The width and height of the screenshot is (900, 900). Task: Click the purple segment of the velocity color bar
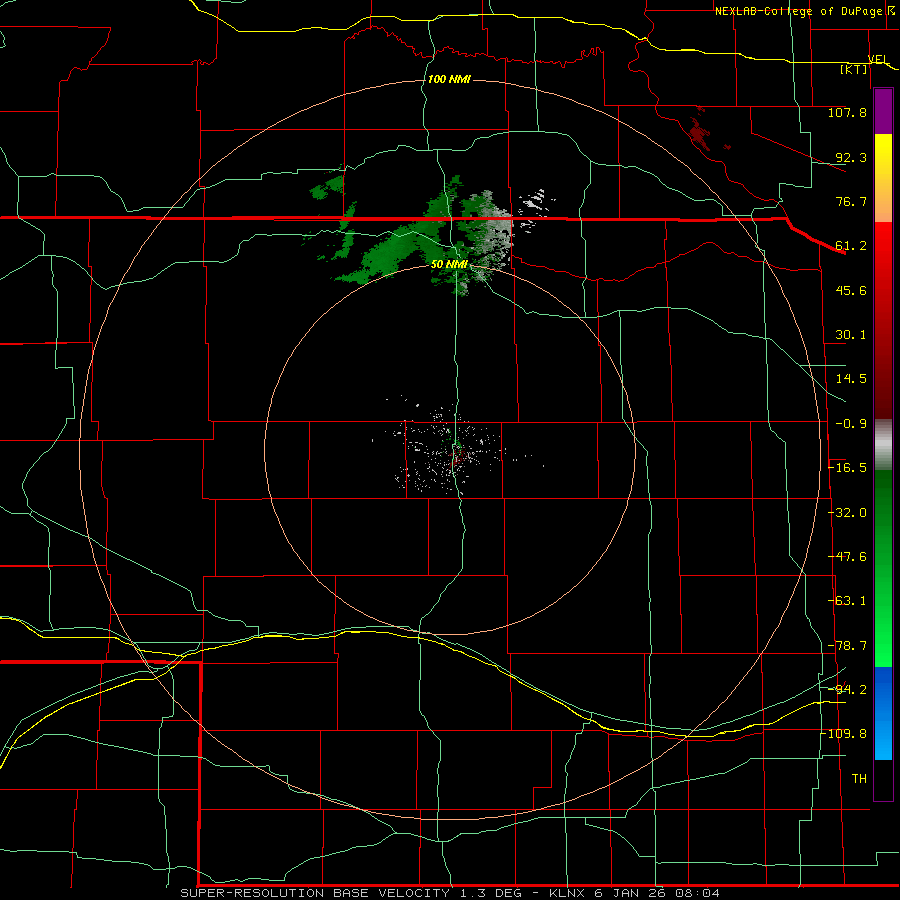click(x=883, y=112)
